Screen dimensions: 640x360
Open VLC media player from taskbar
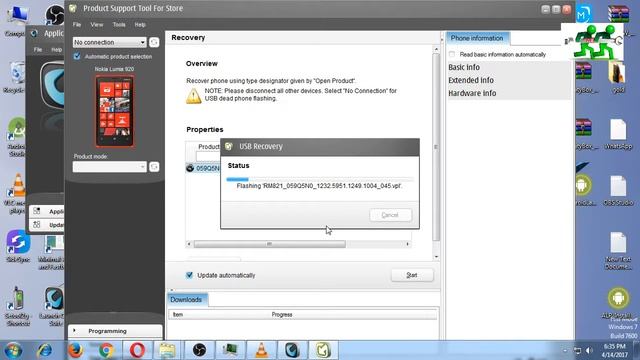[261, 351]
